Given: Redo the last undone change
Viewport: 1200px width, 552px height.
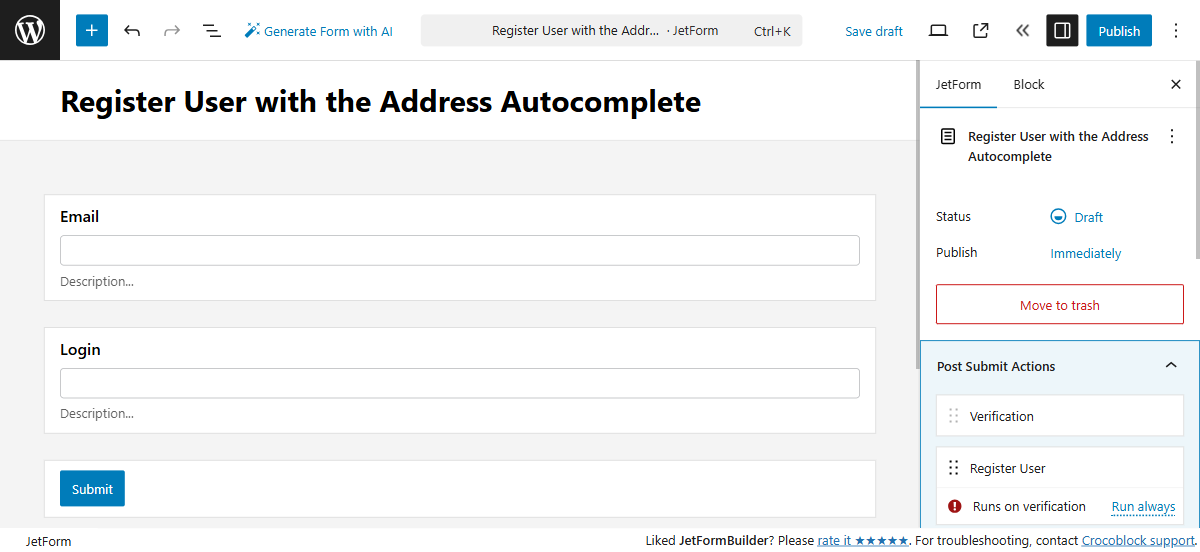Looking at the screenshot, I should tap(172, 31).
